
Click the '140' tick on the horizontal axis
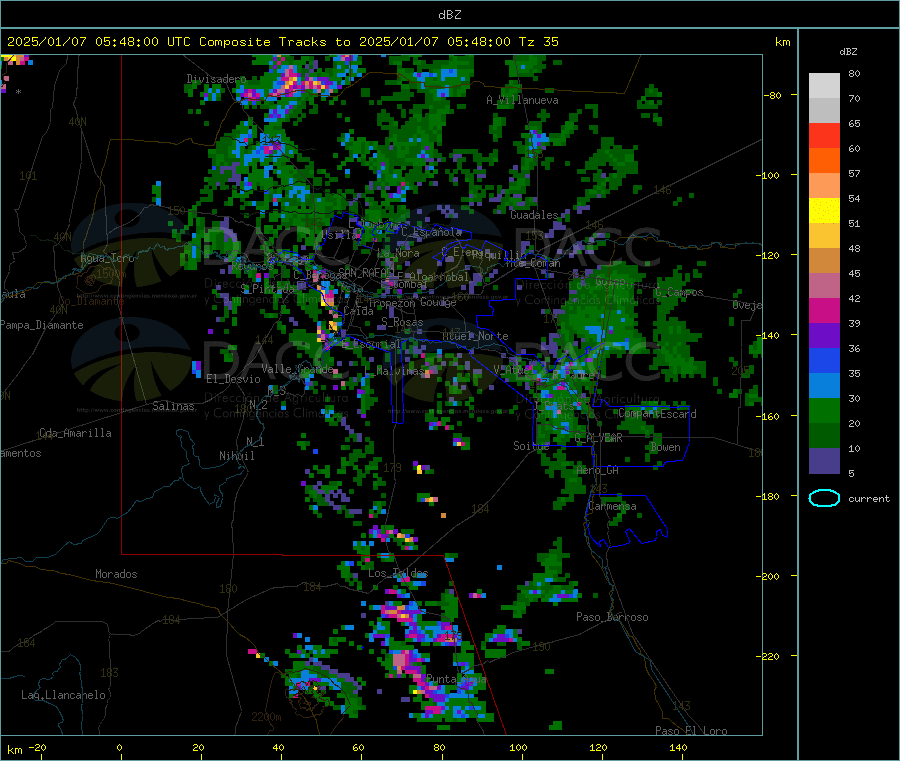tap(678, 747)
